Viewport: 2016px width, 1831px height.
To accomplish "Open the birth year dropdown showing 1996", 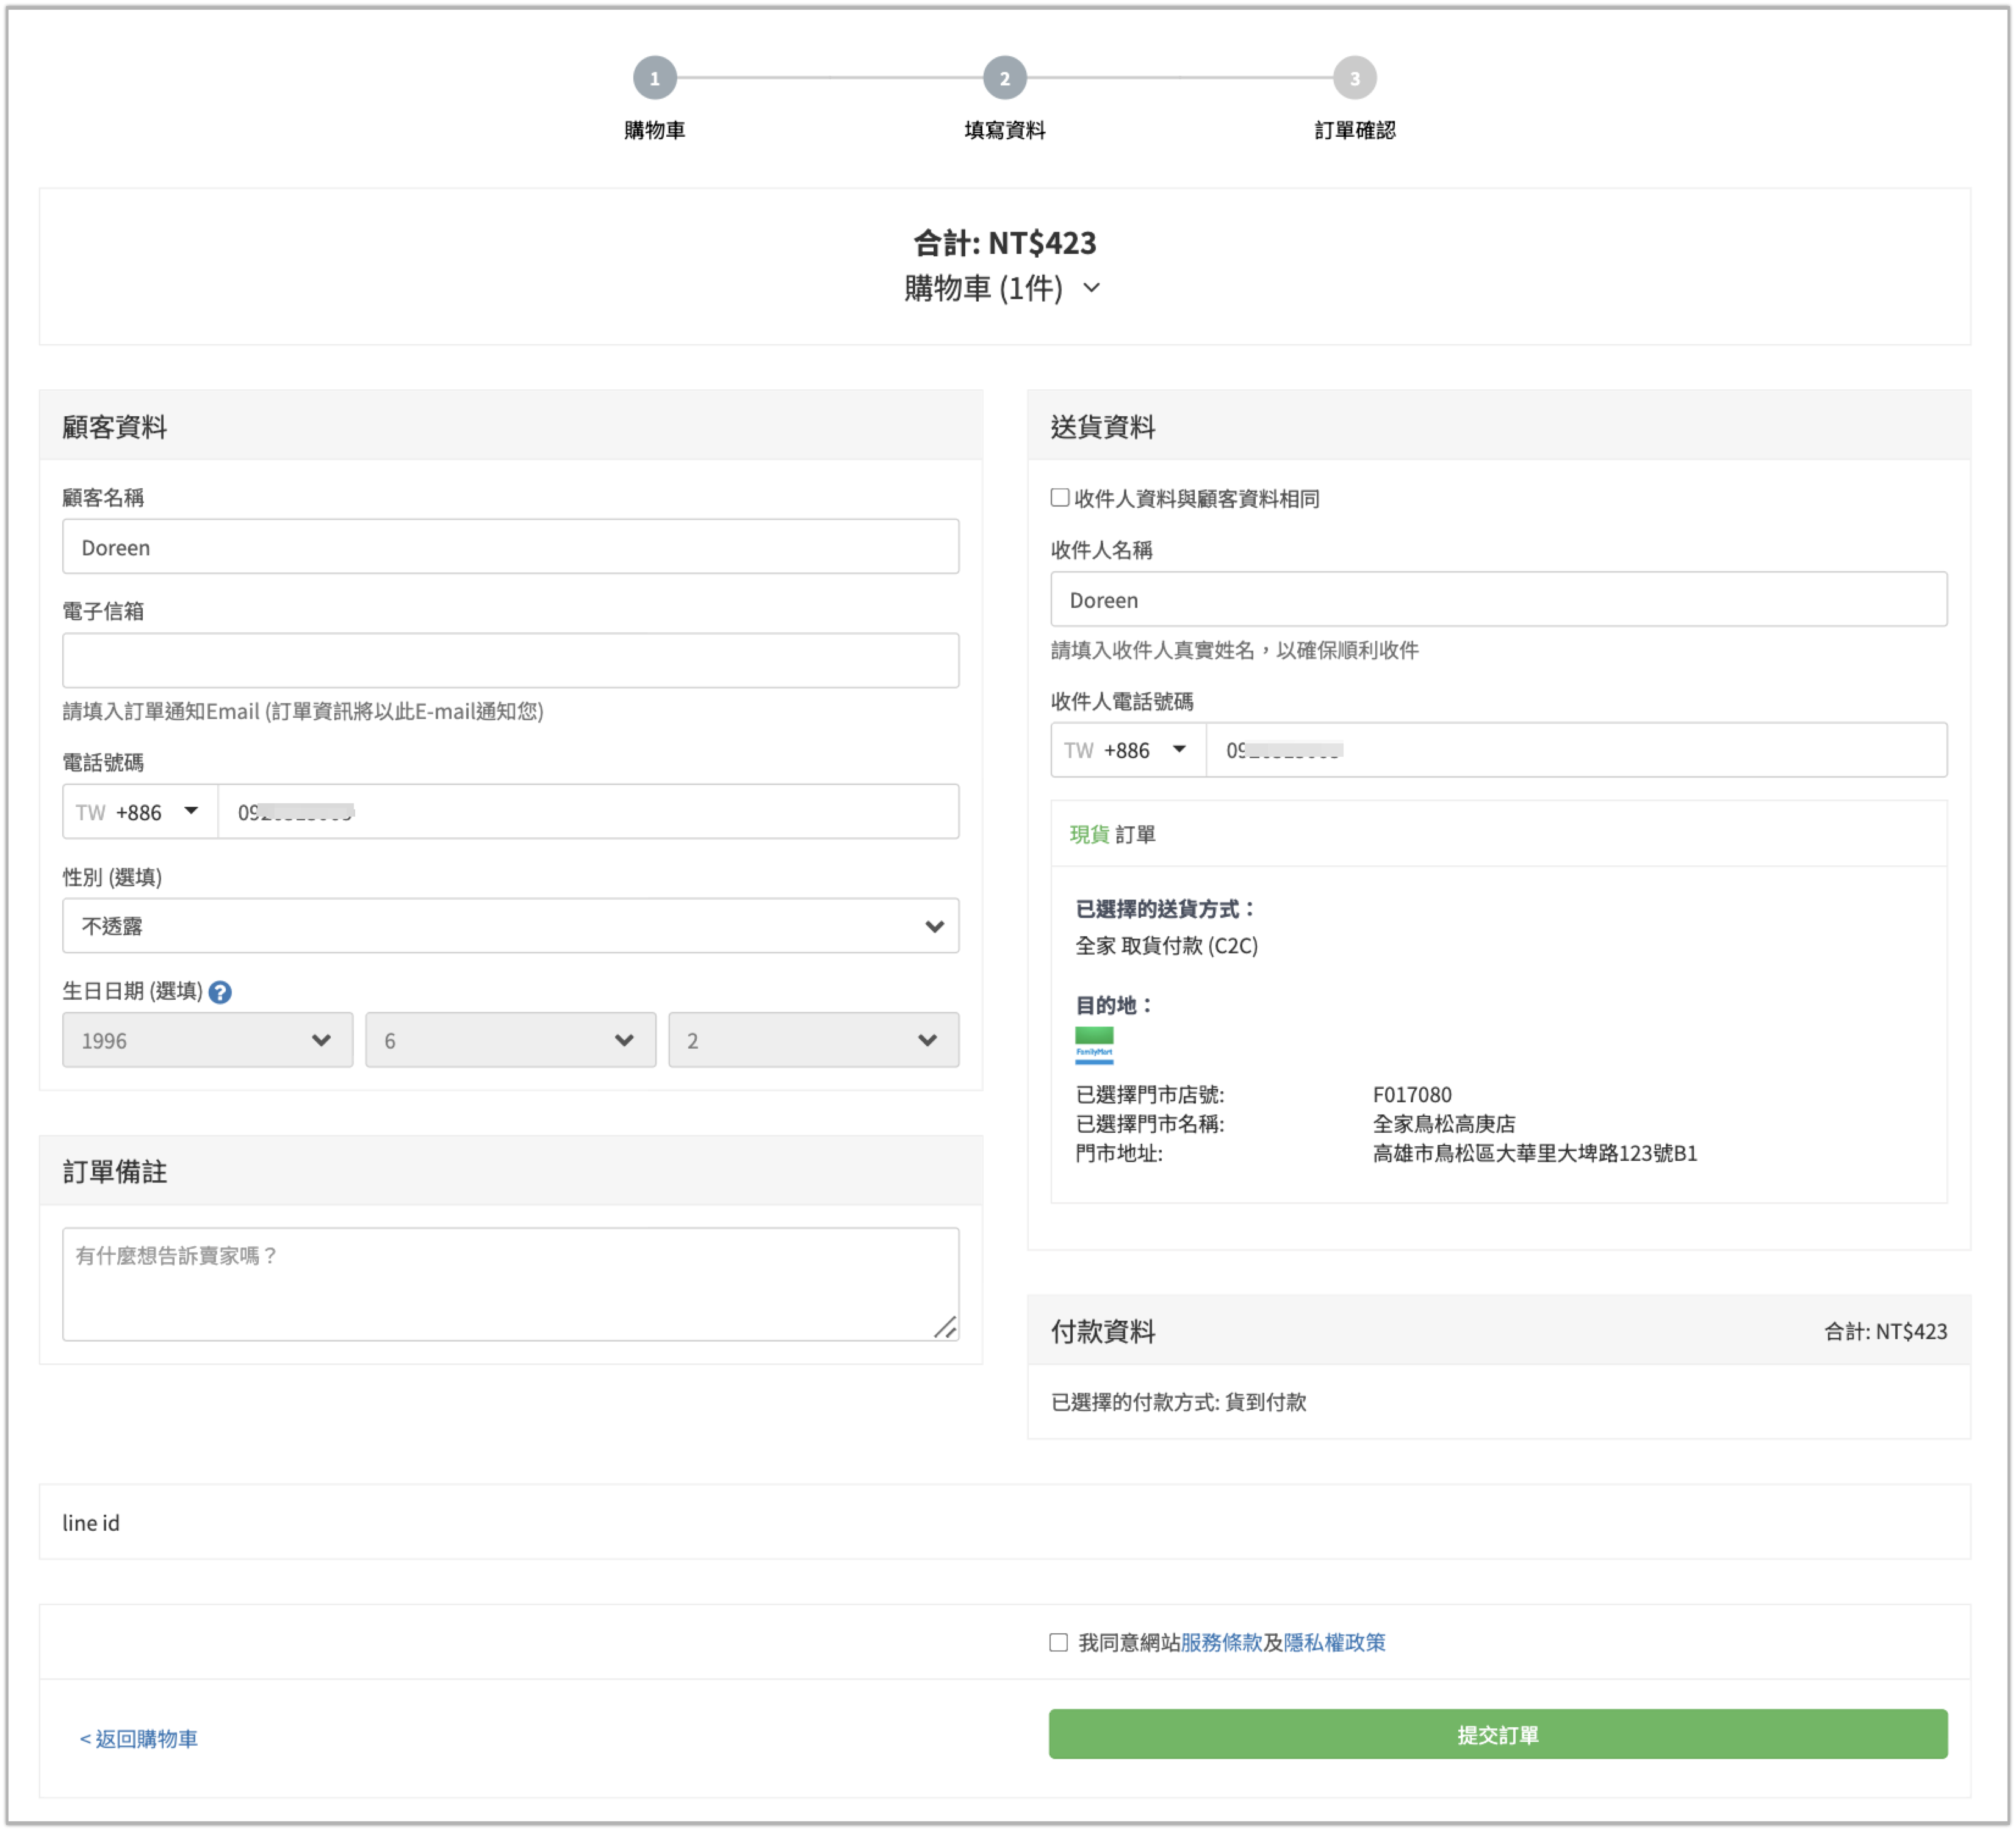I will pos(208,1040).
